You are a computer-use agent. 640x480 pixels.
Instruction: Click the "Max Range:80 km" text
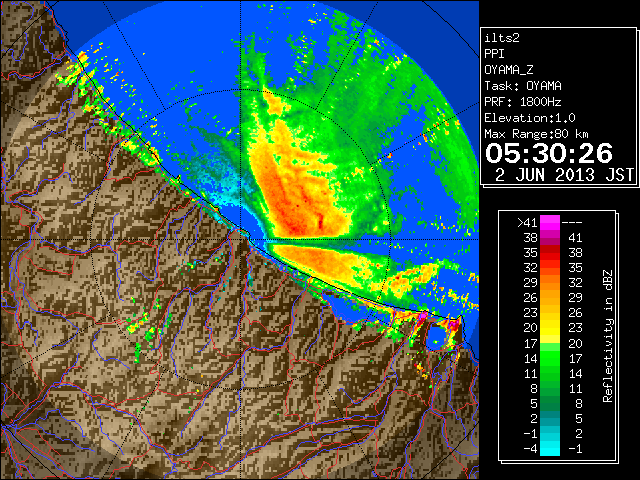(x=536, y=134)
